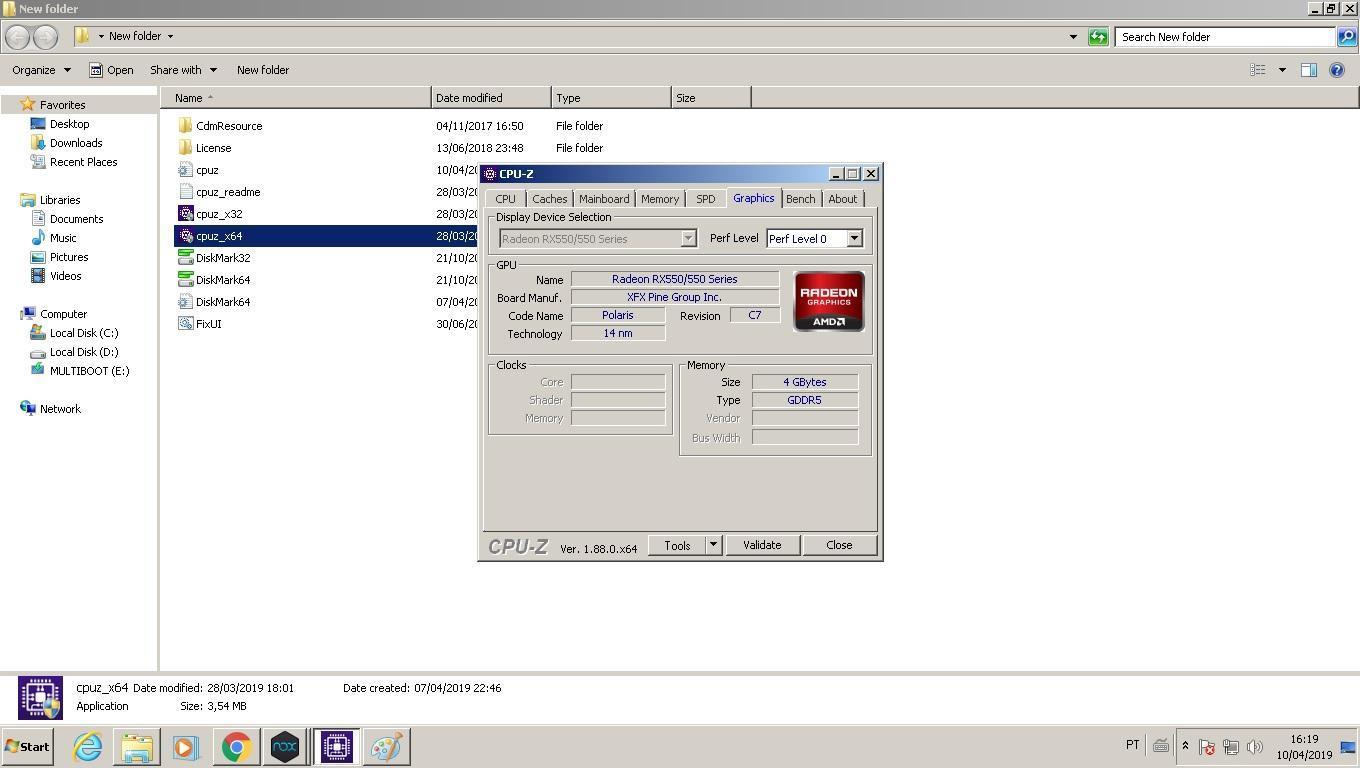Open the Share with dropdown
Viewport: 1360px width, 768px height.
183,70
